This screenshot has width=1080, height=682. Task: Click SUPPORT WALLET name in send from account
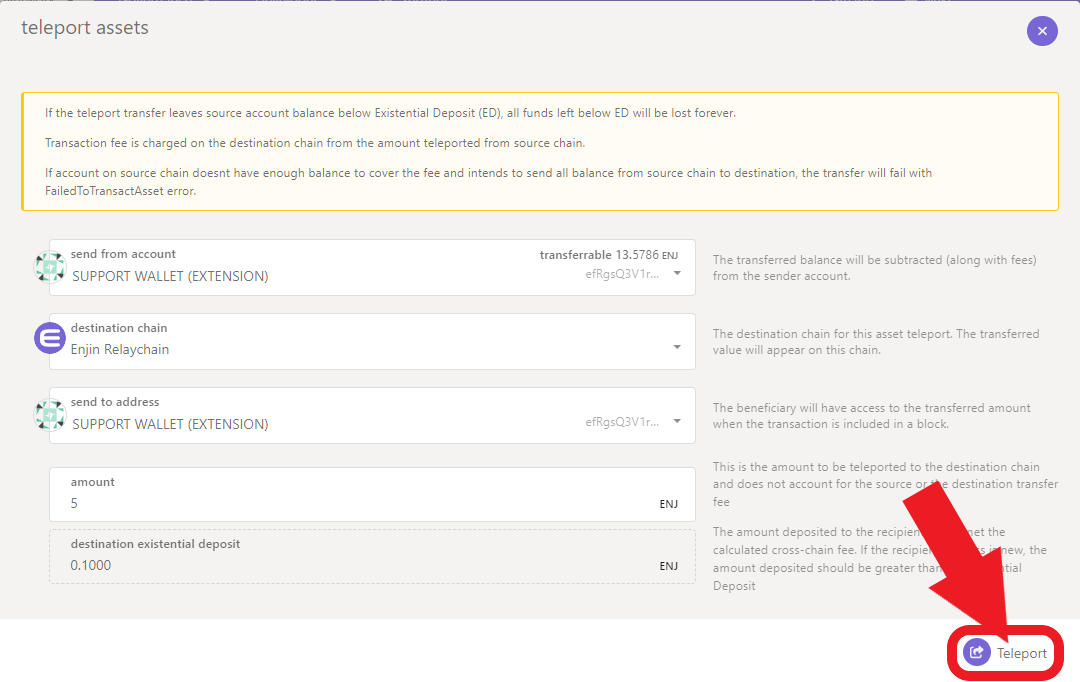point(170,276)
